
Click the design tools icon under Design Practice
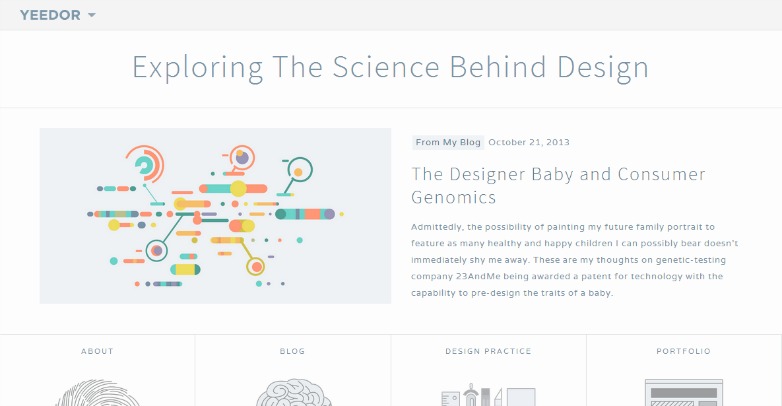coord(488,394)
